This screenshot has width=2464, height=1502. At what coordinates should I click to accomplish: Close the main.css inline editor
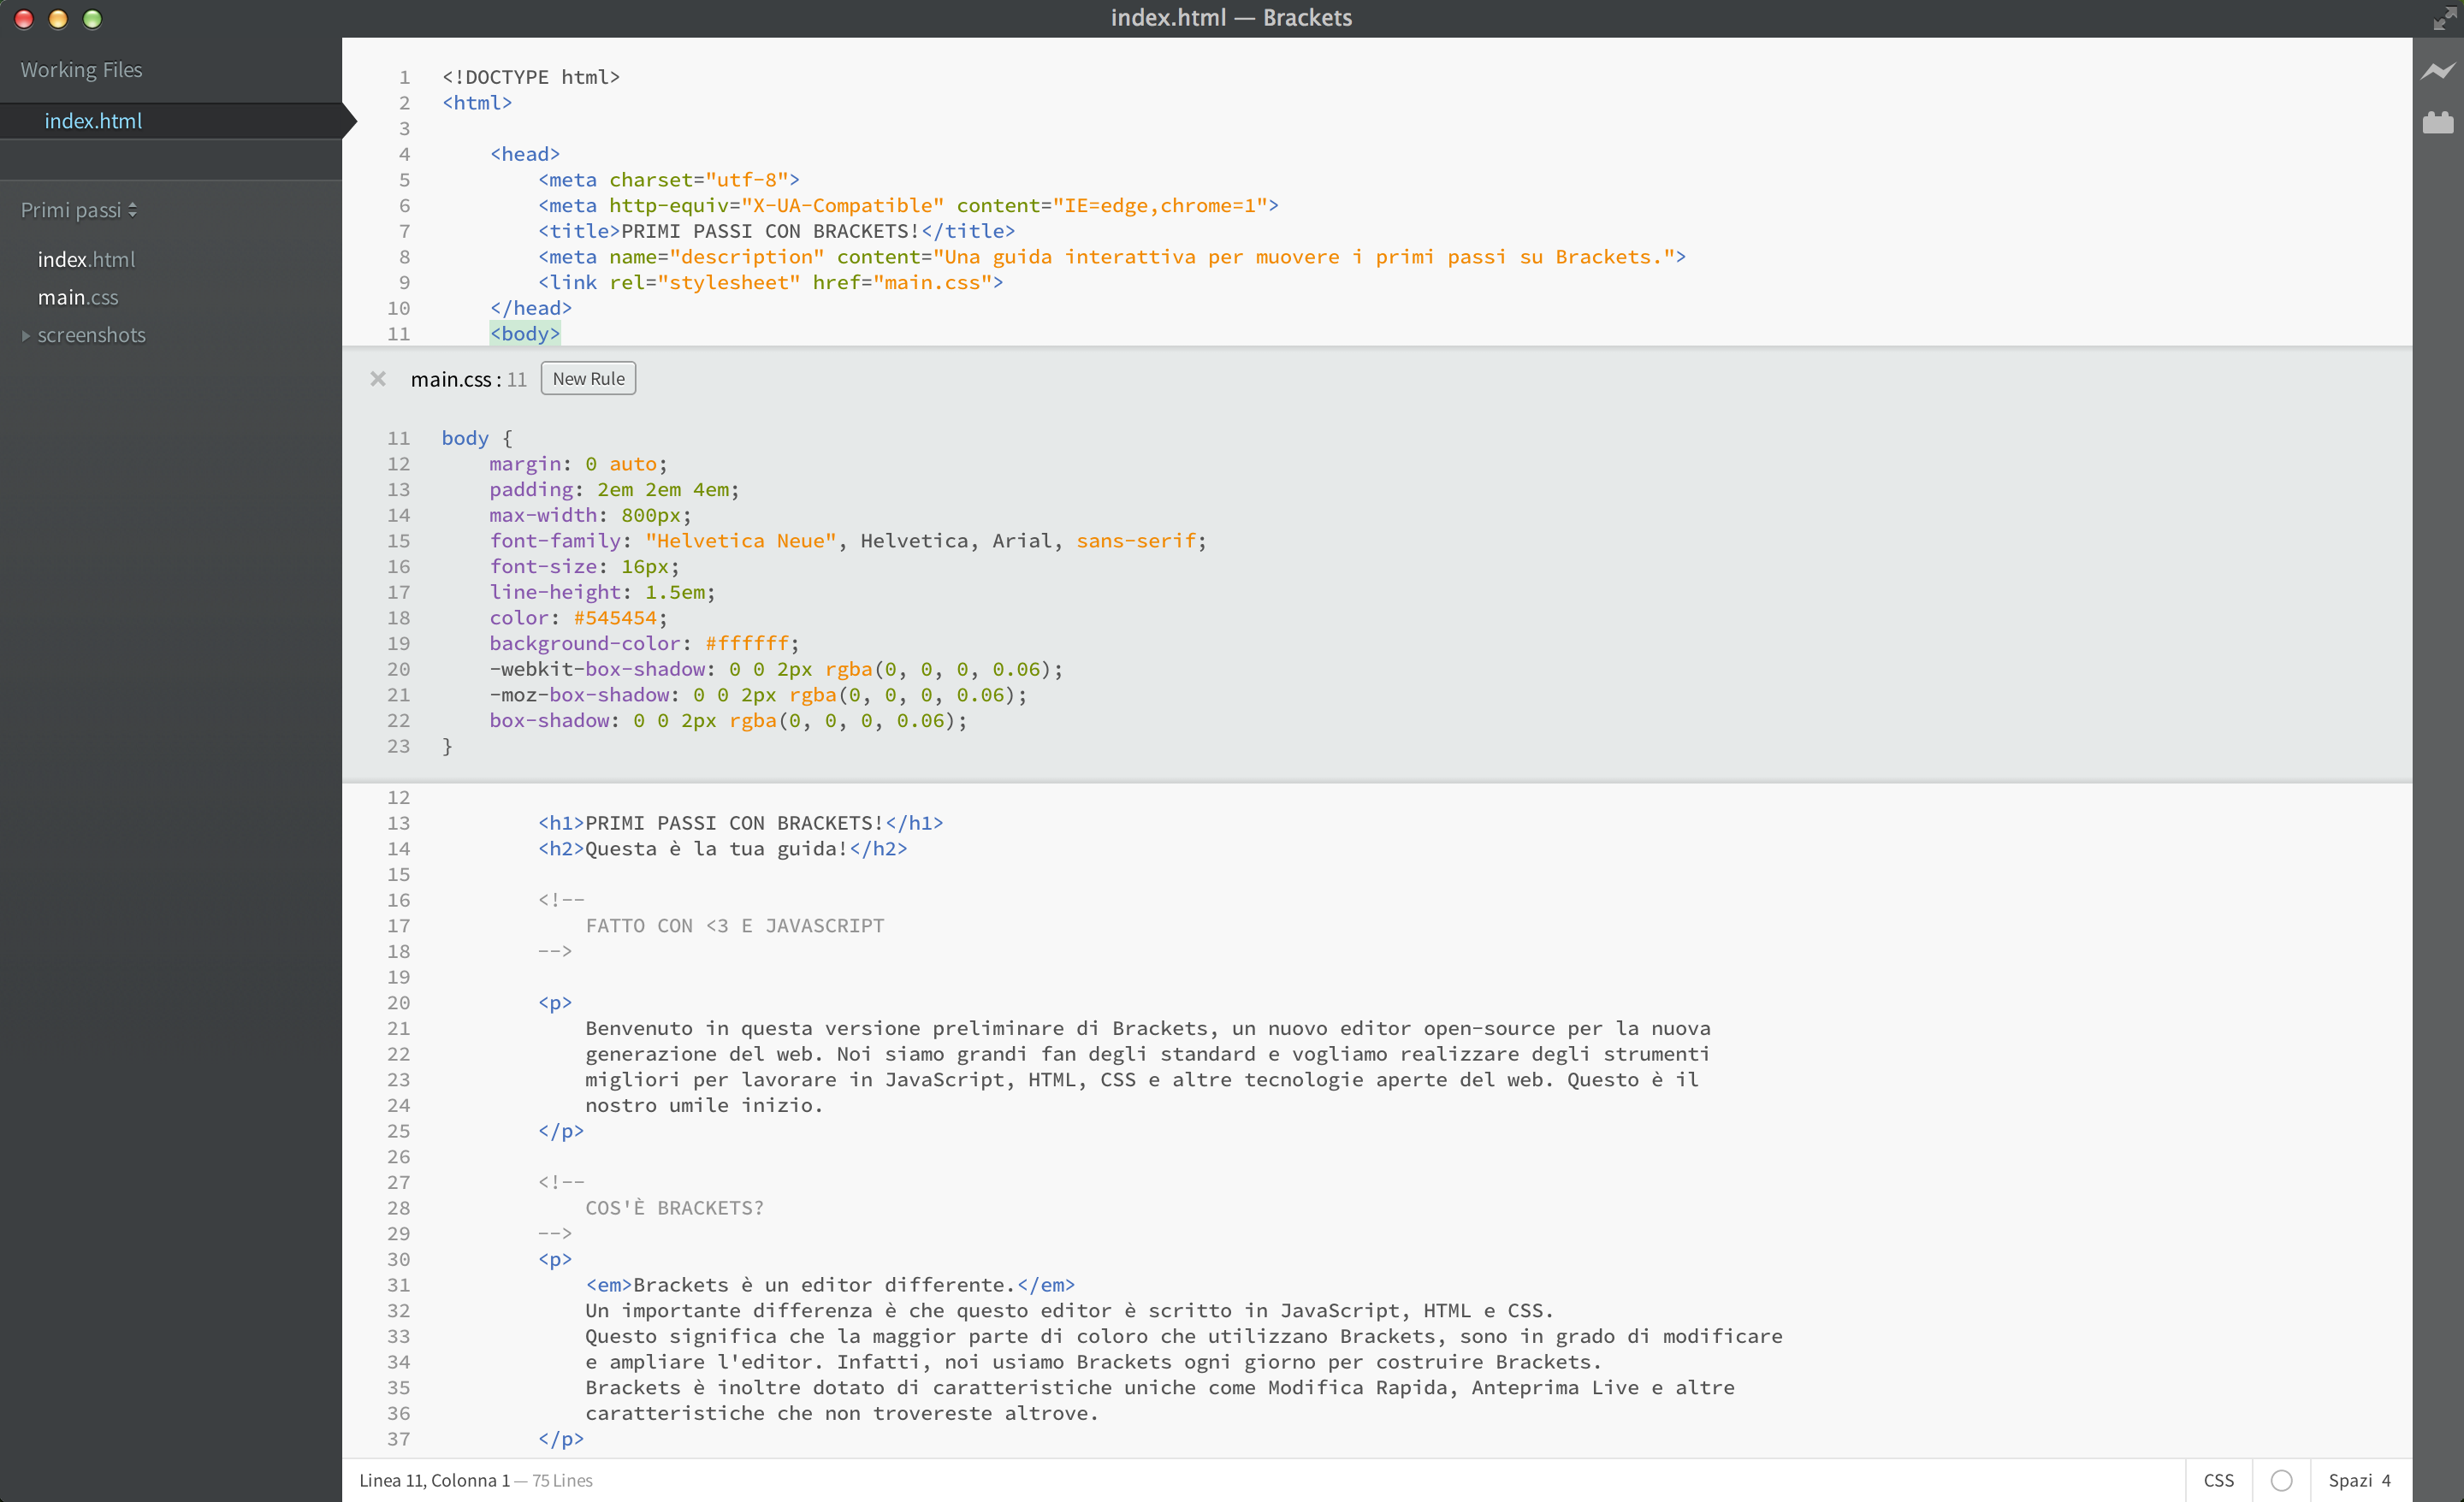pyautogui.click(x=378, y=379)
